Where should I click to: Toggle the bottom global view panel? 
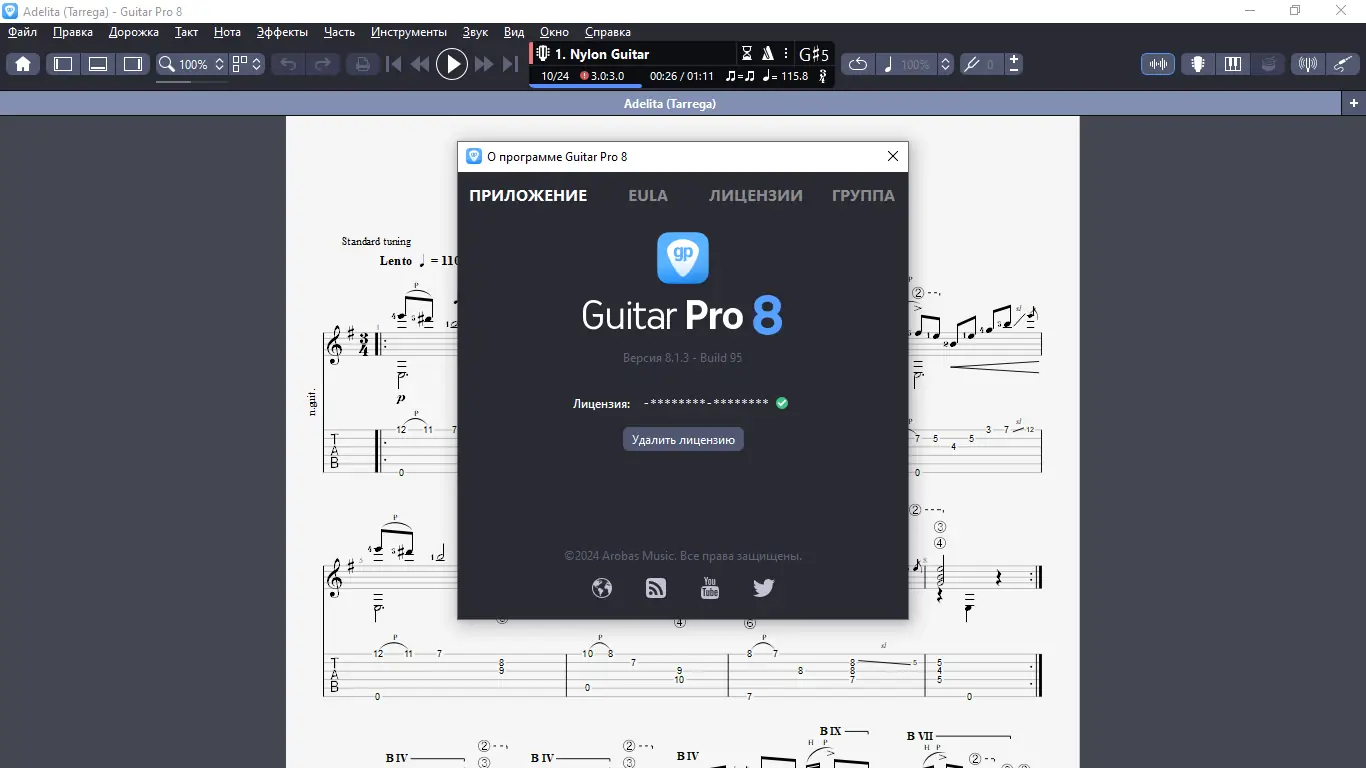tap(98, 64)
